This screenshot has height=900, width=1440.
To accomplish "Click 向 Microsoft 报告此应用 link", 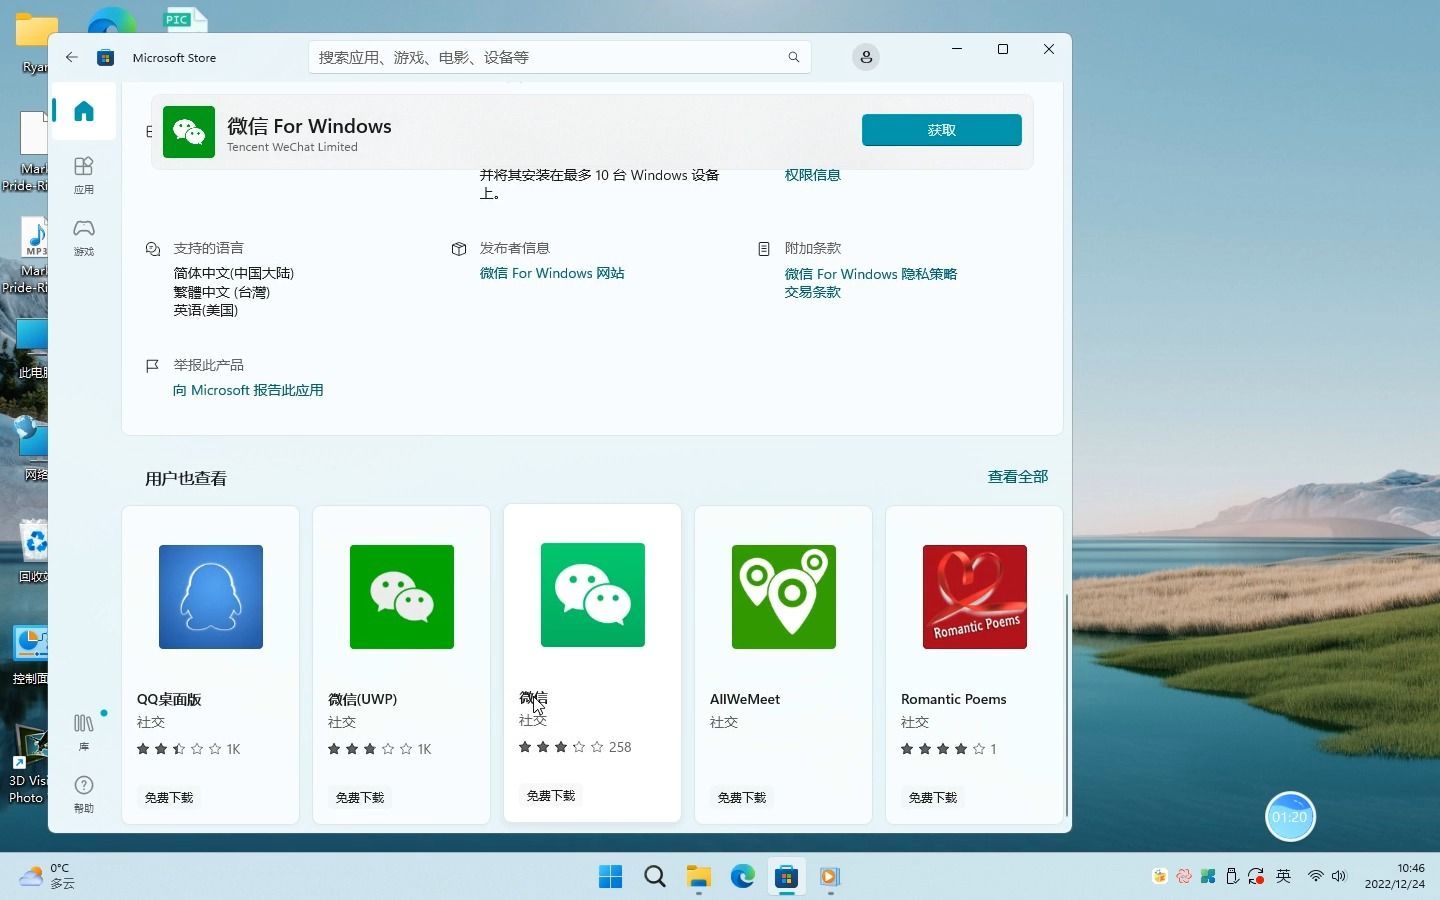I will click(x=248, y=390).
